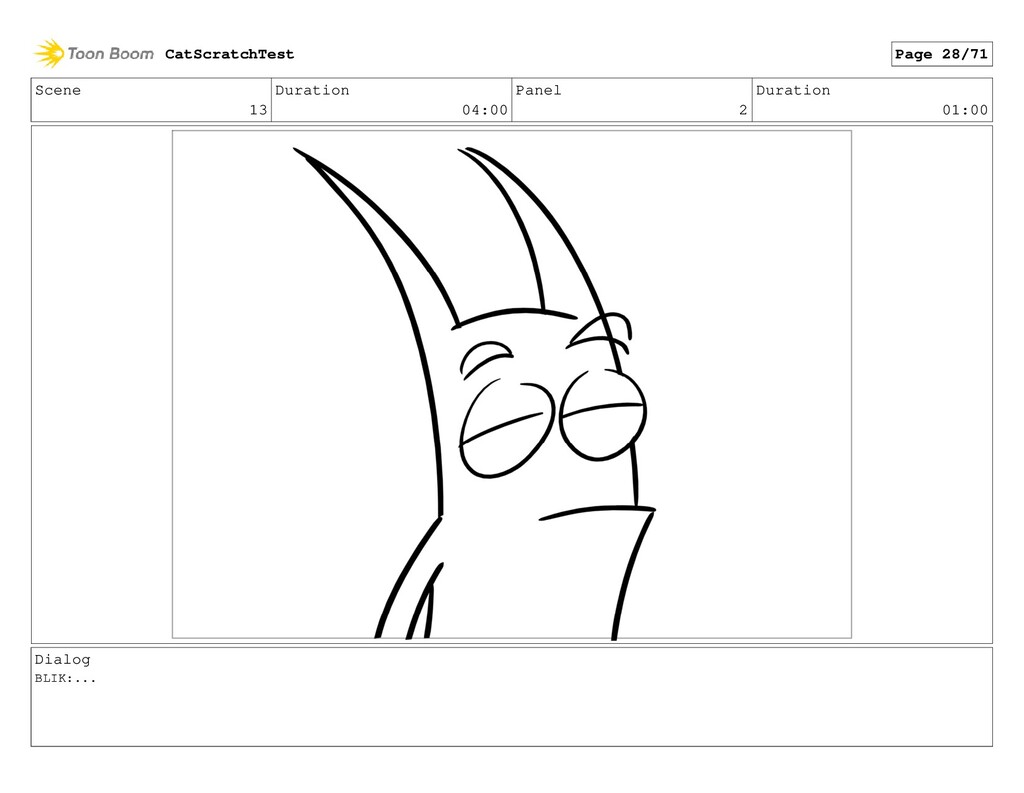Image resolution: width=1024 pixels, height=793 pixels.
Task: Select the scene number 13
Action: click(x=259, y=110)
